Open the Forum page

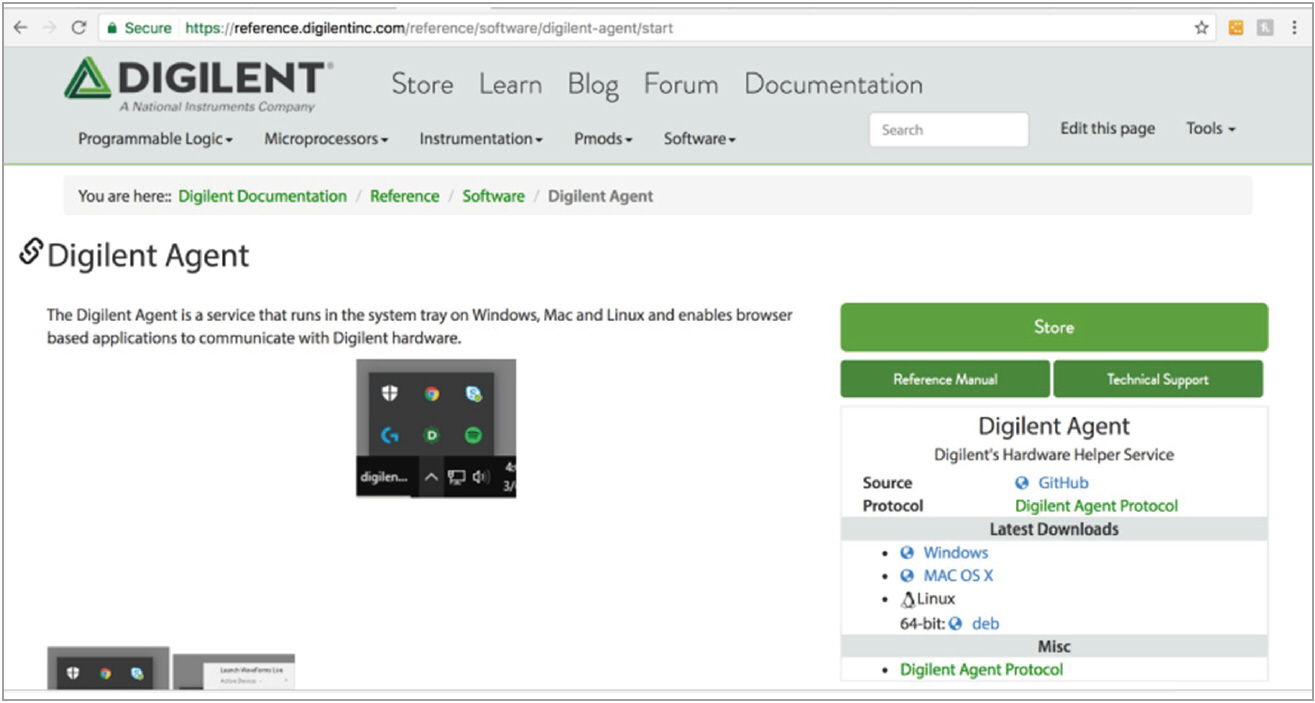click(681, 84)
